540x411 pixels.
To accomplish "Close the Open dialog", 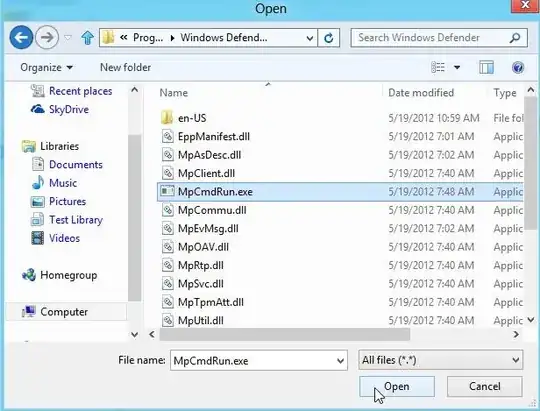I will [x=525, y=5].
